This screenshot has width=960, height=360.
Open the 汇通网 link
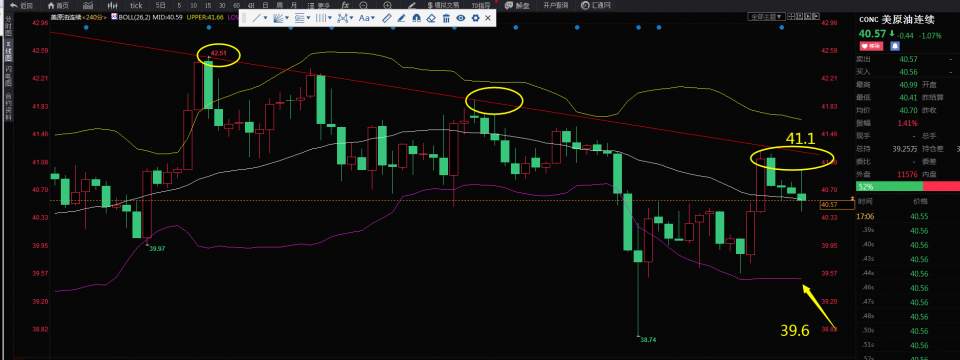click(x=596, y=6)
